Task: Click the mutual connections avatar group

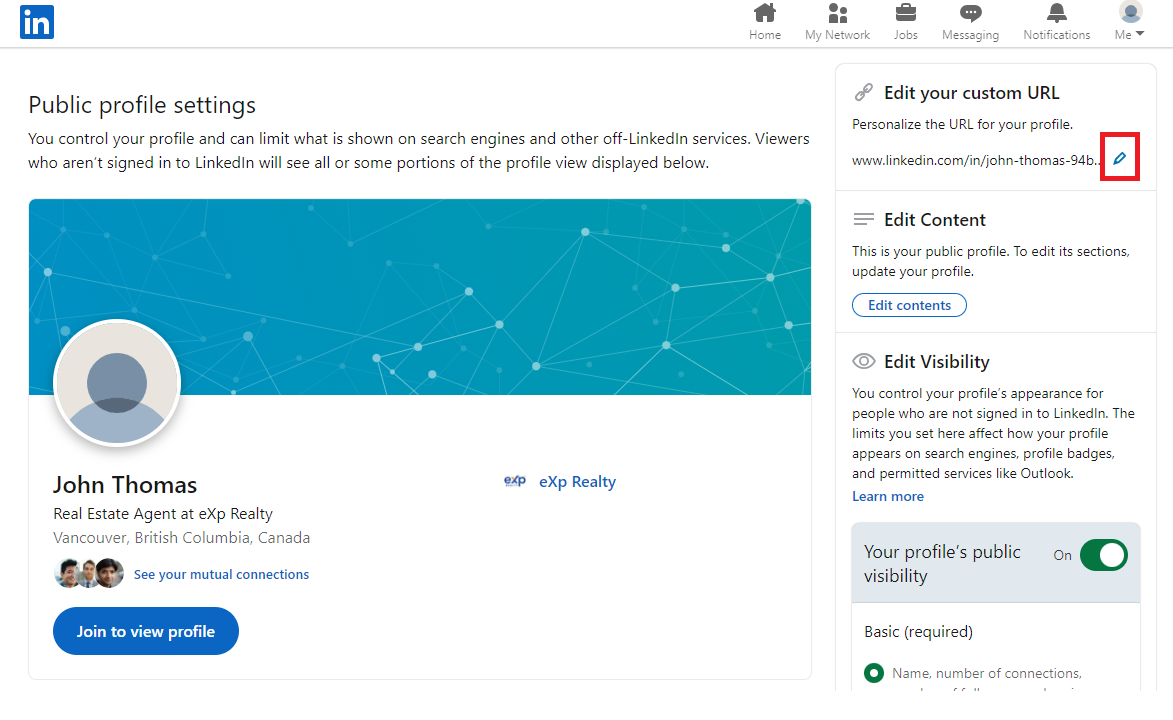Action: 89,573
